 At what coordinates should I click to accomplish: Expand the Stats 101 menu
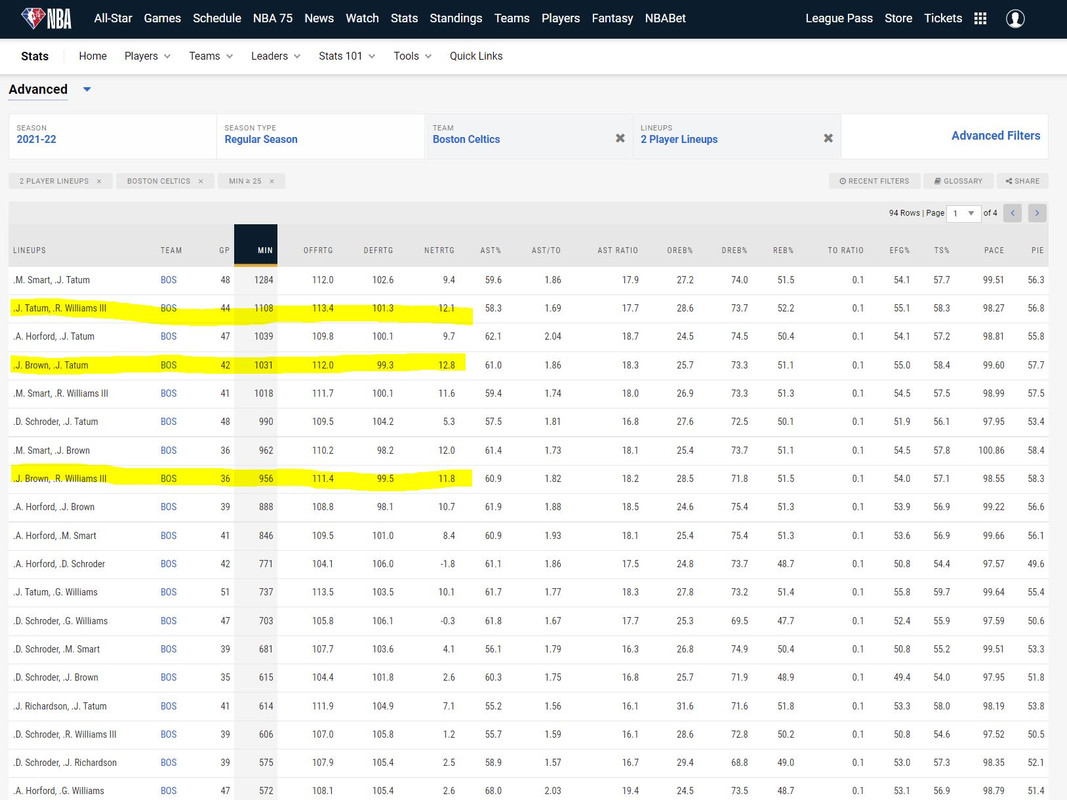coord(347,56)
